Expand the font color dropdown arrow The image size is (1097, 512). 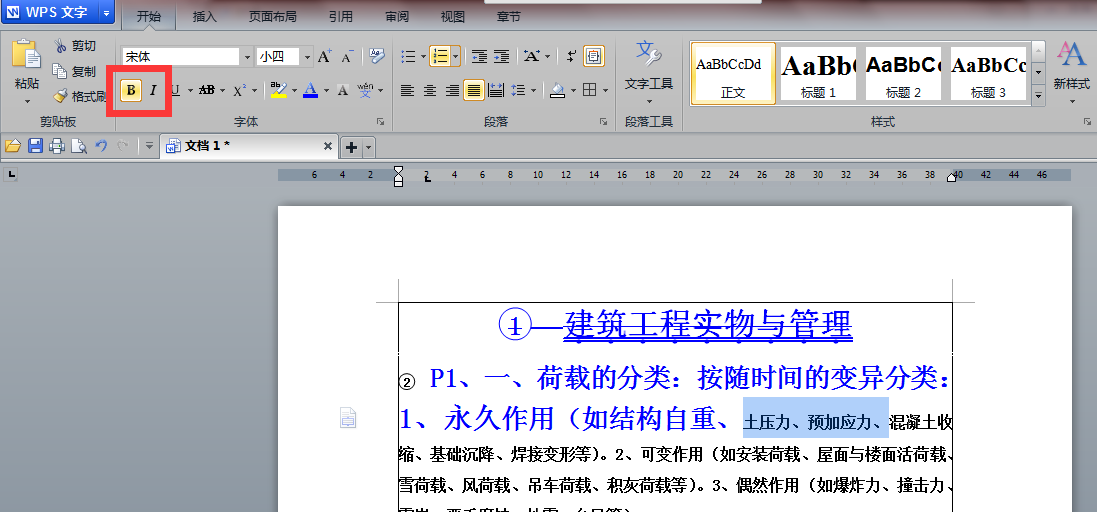[326, 90]
